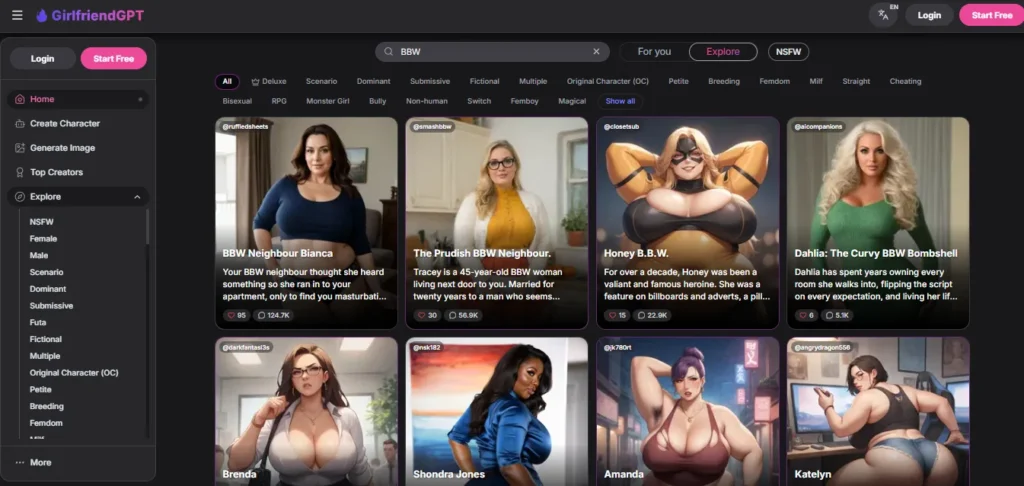Screen dimensions: 1024x486
Task: Filter by Switch tag
Action: (x=478, y=101)
